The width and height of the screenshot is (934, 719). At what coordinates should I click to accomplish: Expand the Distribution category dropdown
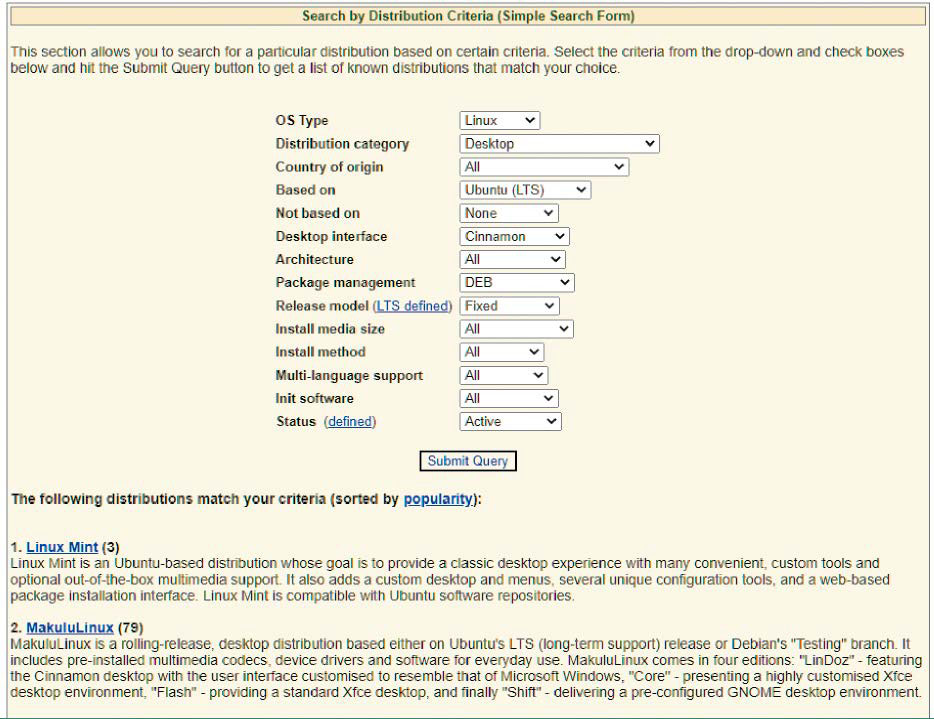[x=559, y=144]
